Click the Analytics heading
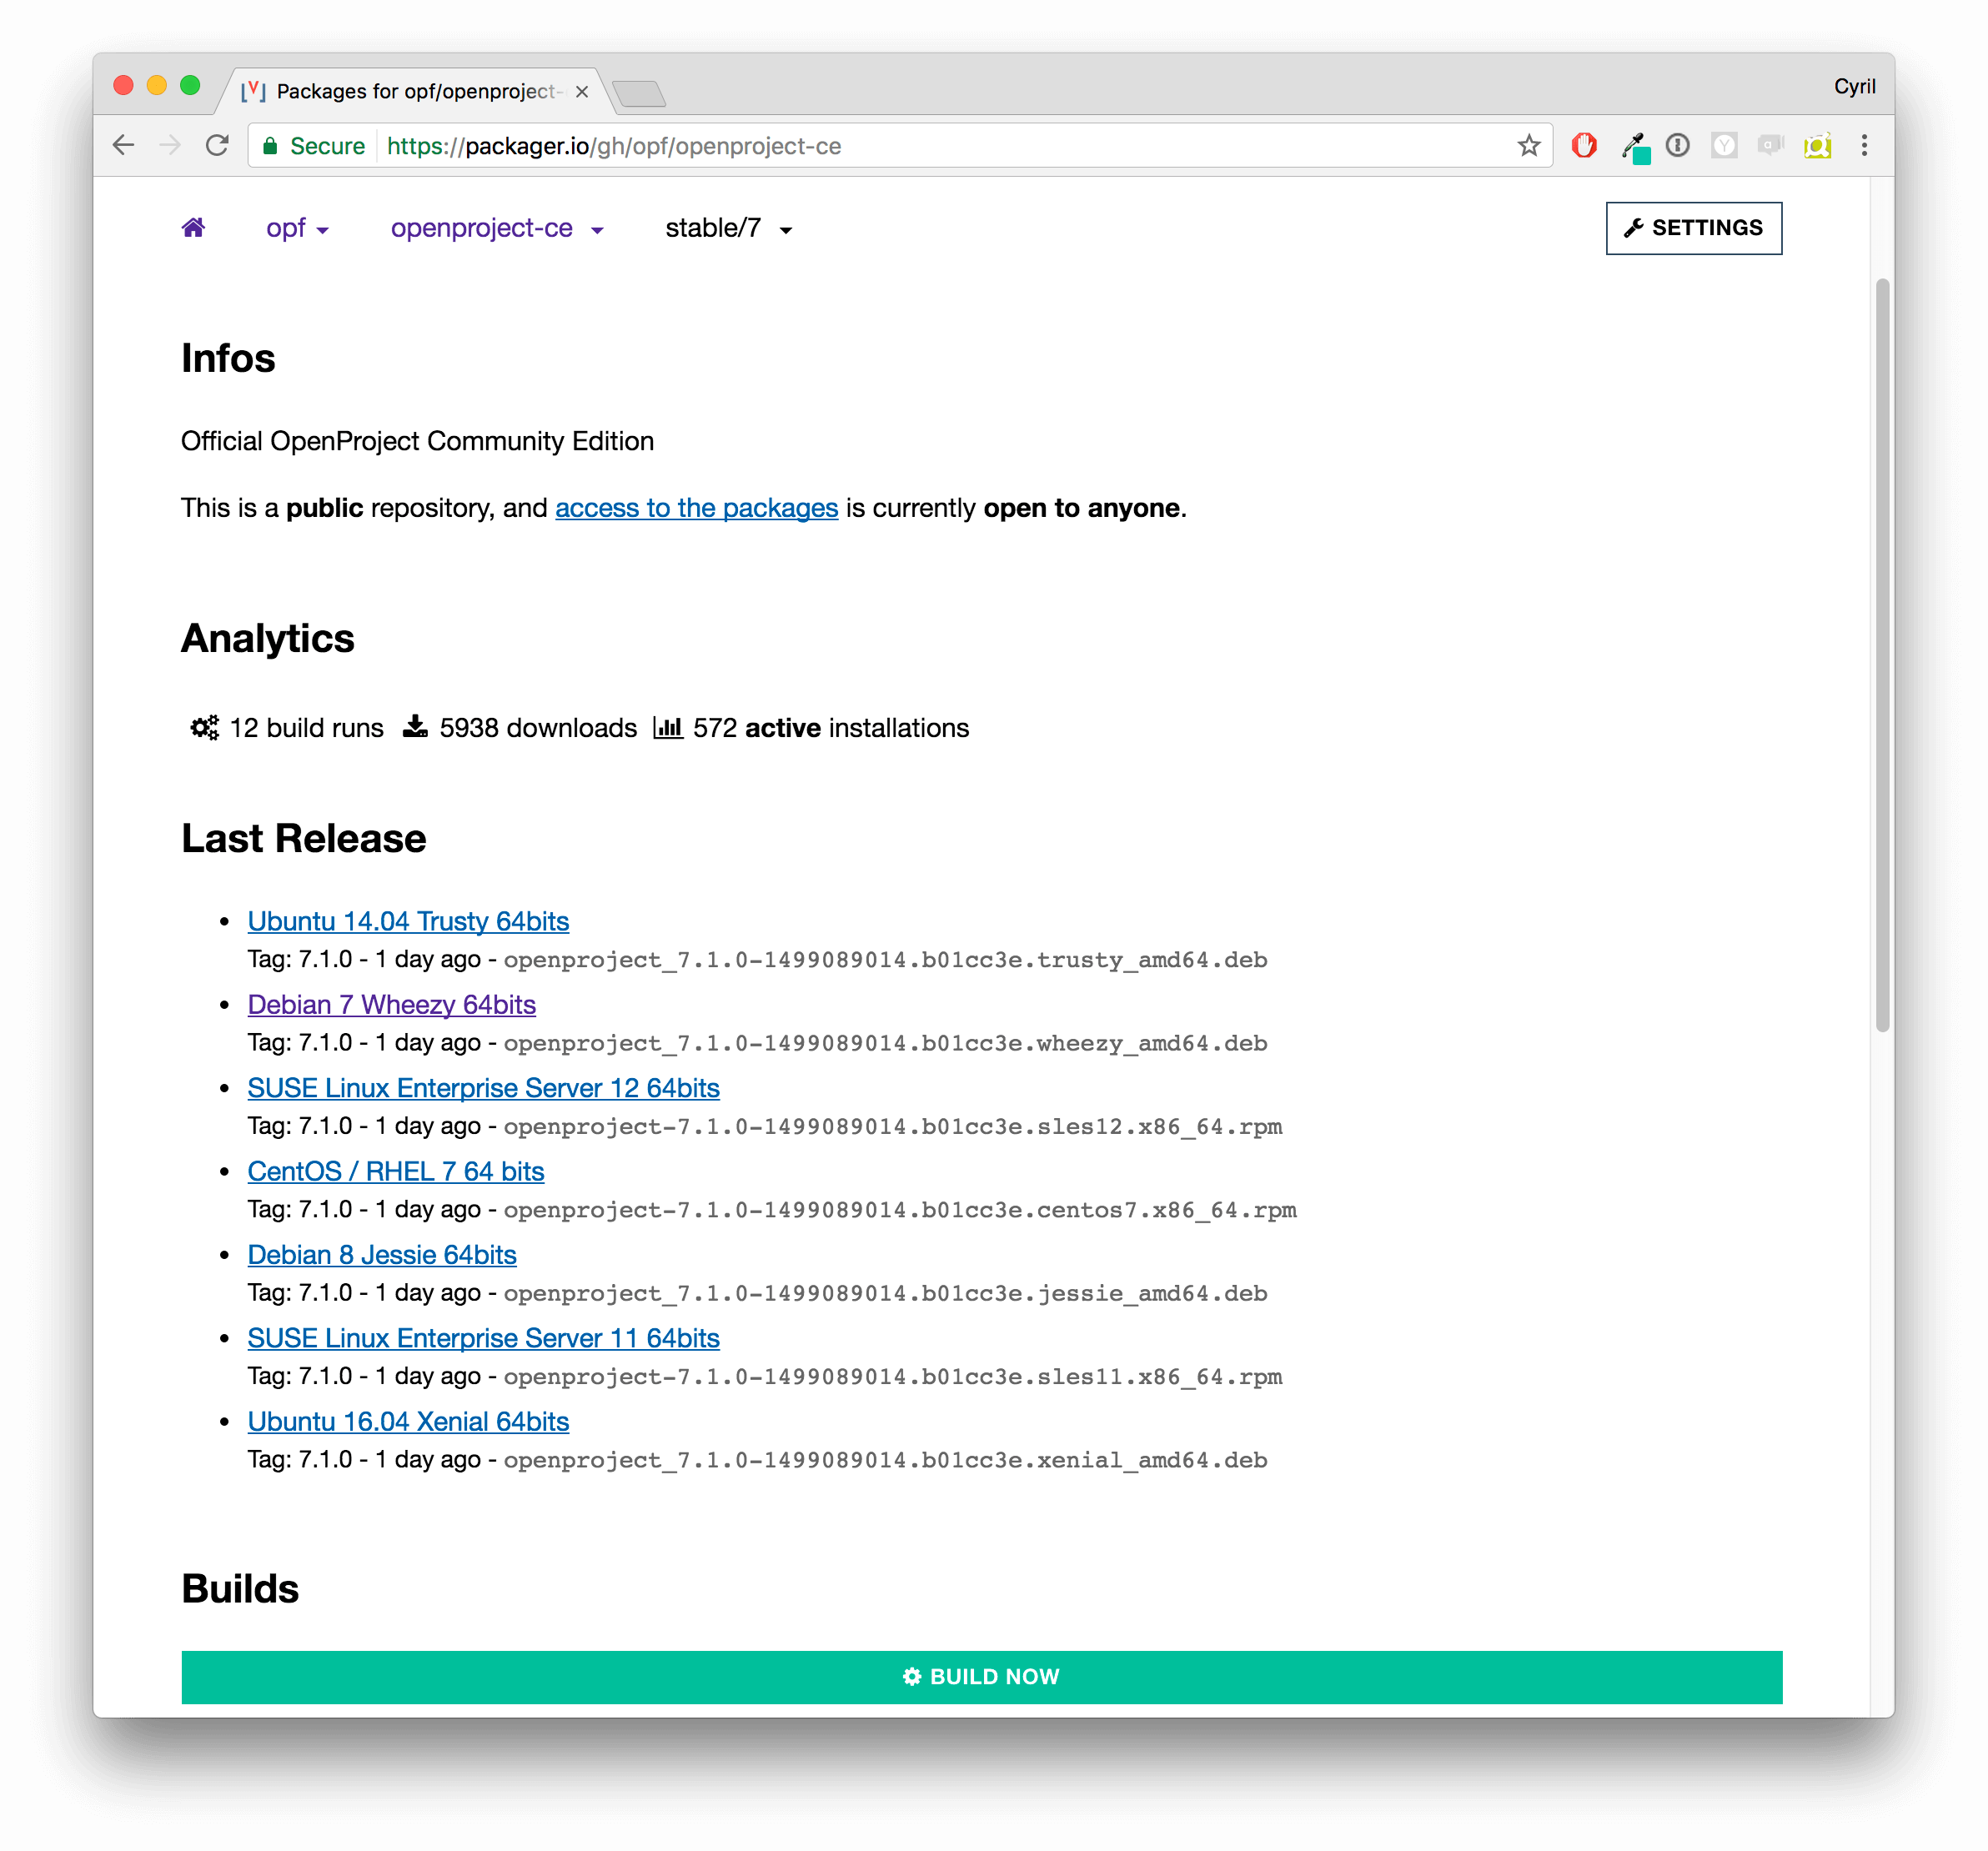Screen dimensions: 1988x1851 267,638
